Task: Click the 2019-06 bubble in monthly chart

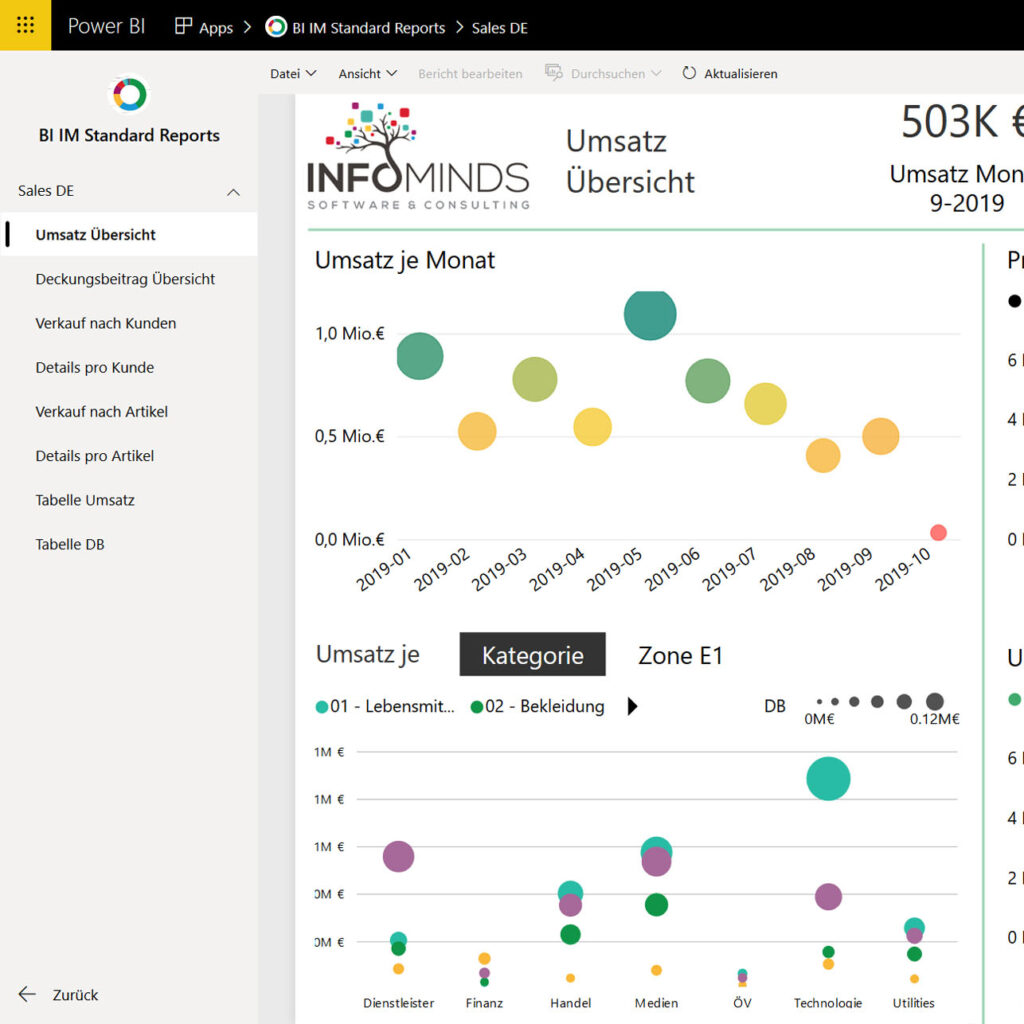Action: point(708,381)
